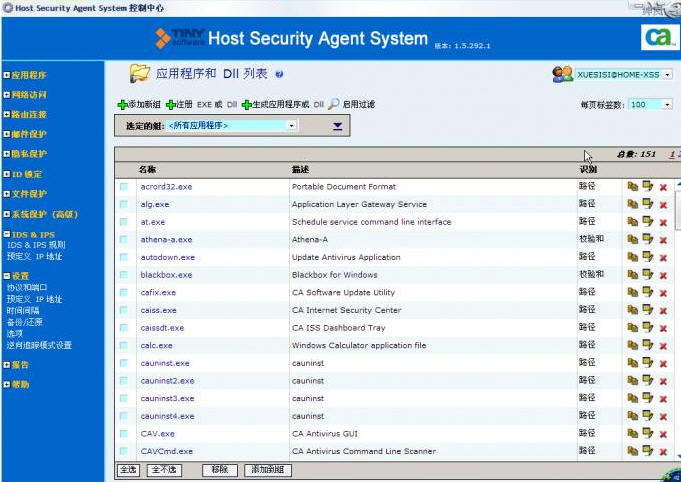Image resolution: width=681 pixels, height=482 pixels.
Task: Click the table's vertical scrollbar down arrow
Action: (x=678, y=455)
